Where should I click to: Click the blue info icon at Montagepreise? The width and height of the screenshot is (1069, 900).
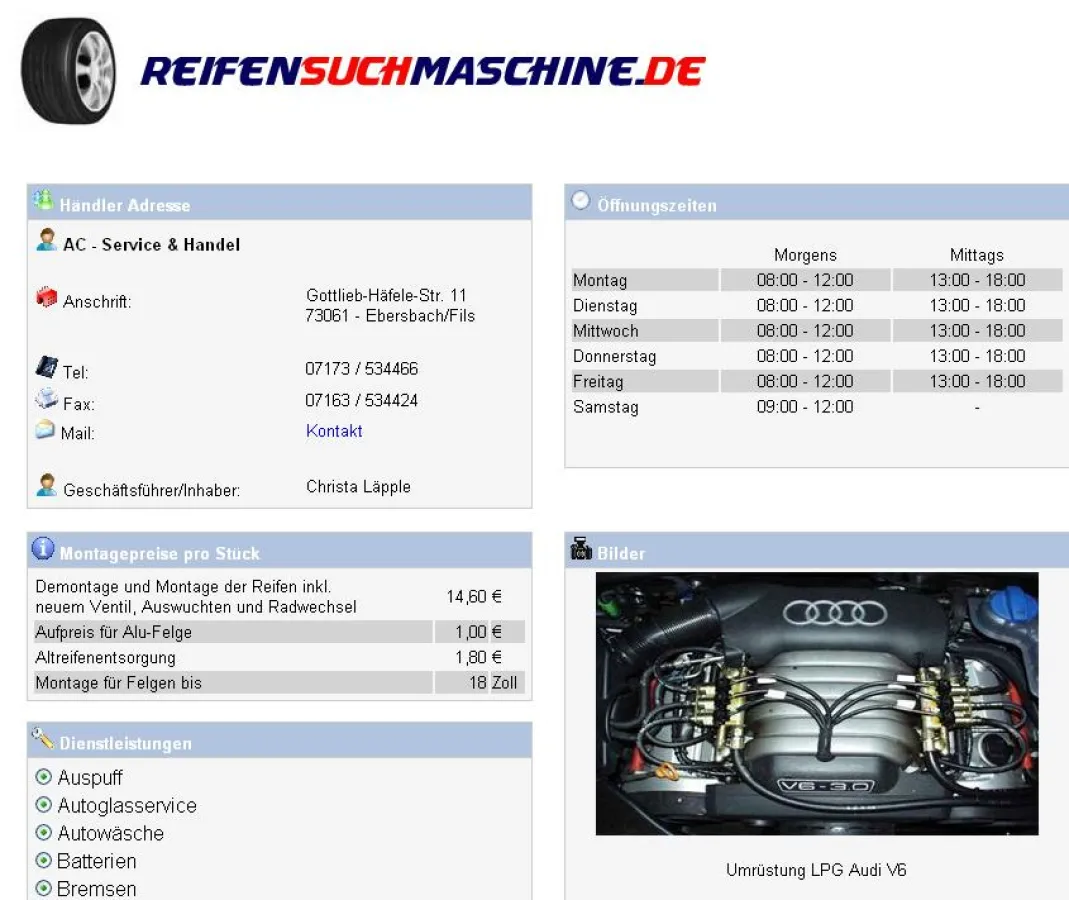tap(43, 549)
